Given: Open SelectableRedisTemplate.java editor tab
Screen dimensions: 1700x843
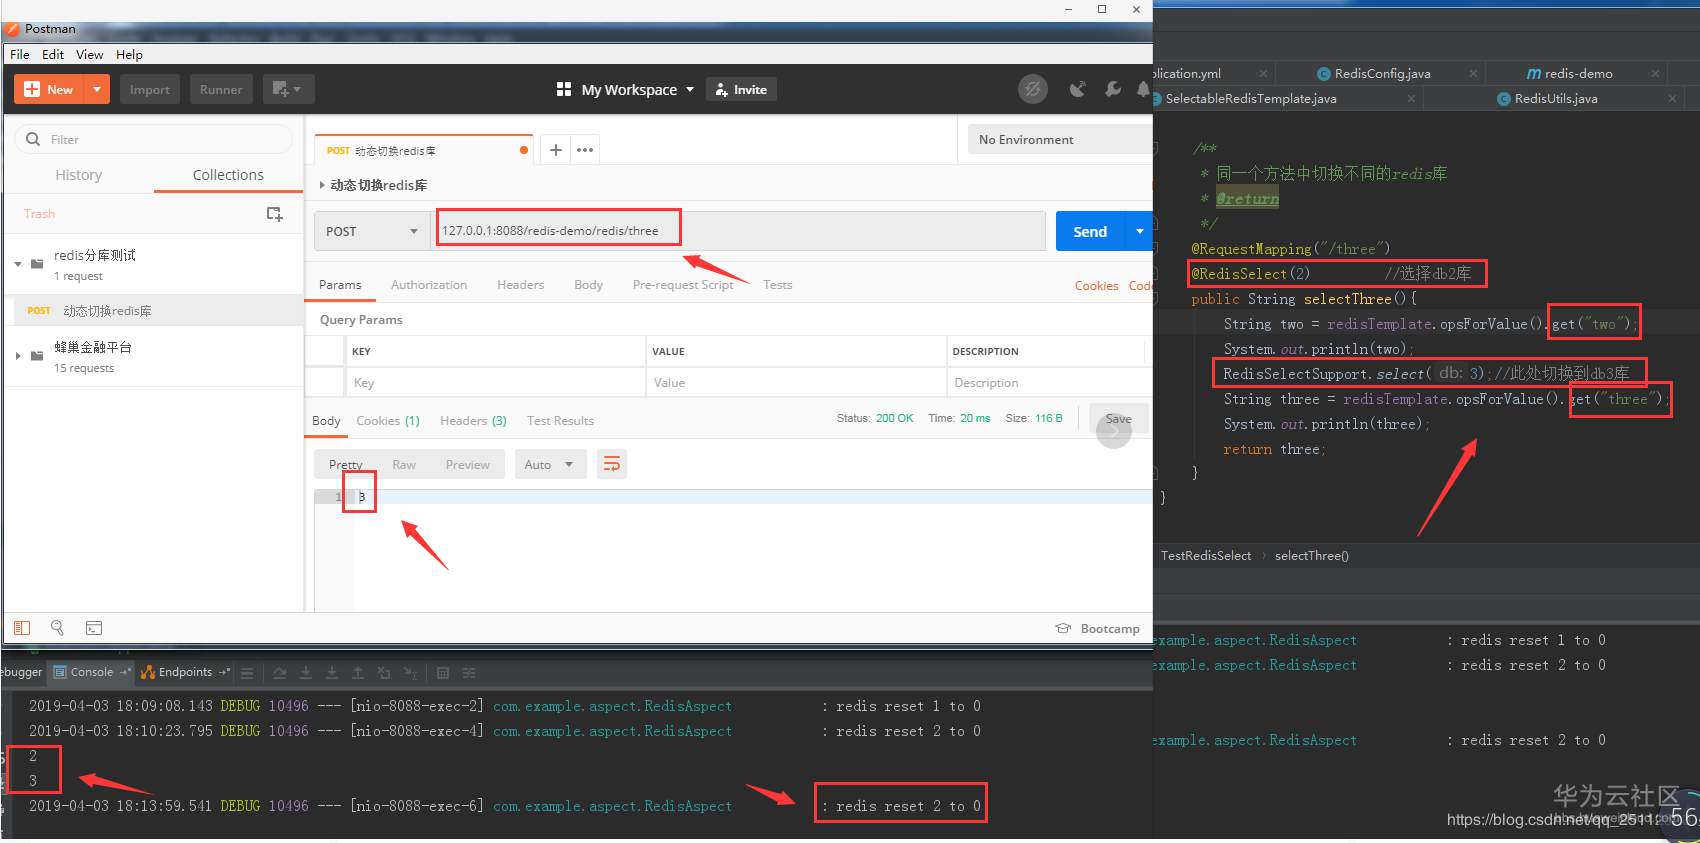Looking at the screenshot, I should click(x=1250, y=99).
